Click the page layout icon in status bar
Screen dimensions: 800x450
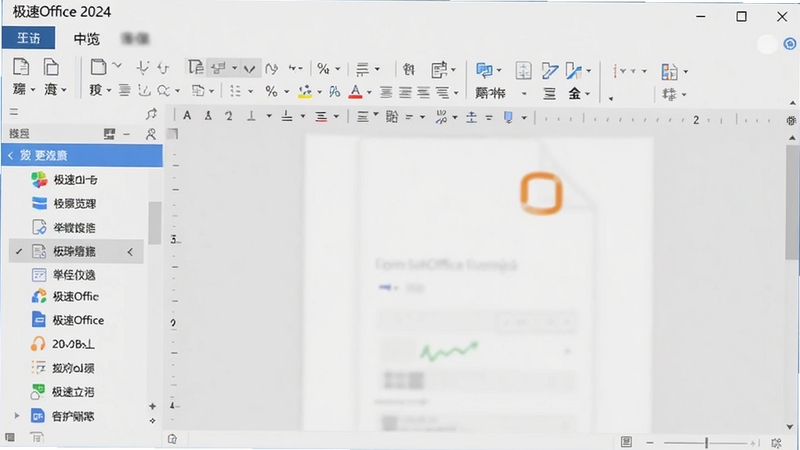click(x=627, y=442)
